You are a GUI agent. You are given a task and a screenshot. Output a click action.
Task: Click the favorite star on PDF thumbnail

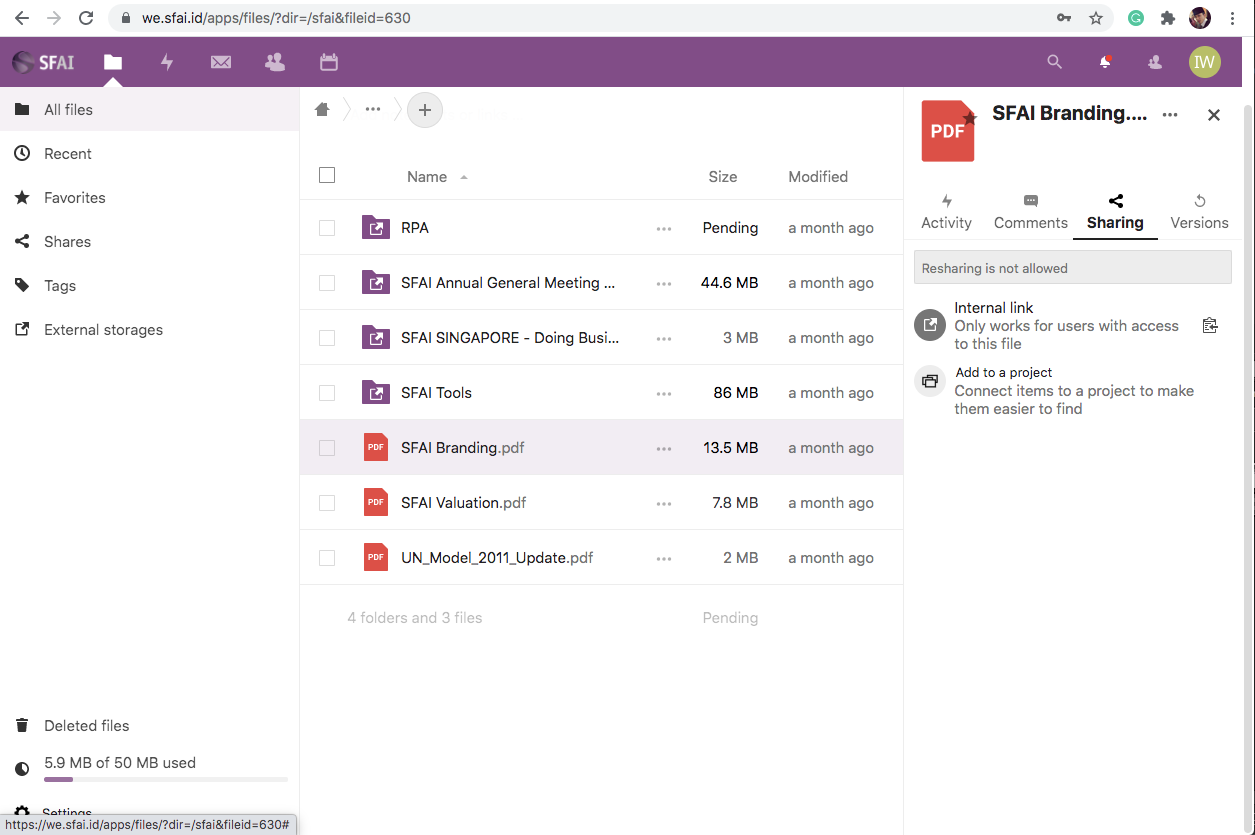(969, 118)
